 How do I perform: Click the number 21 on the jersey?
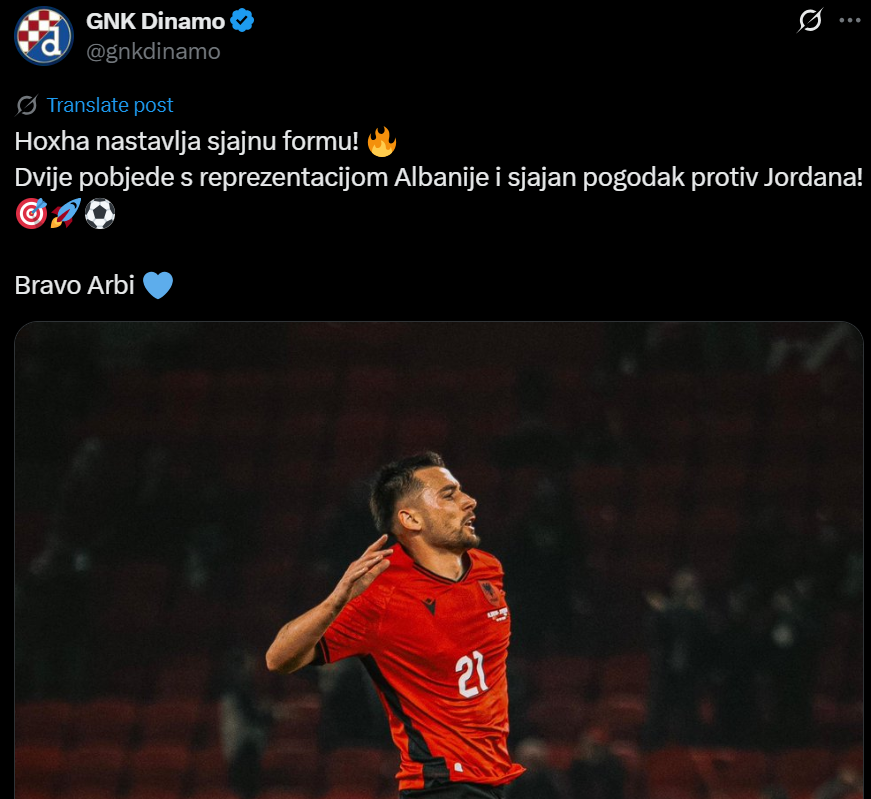pos(472,674)
